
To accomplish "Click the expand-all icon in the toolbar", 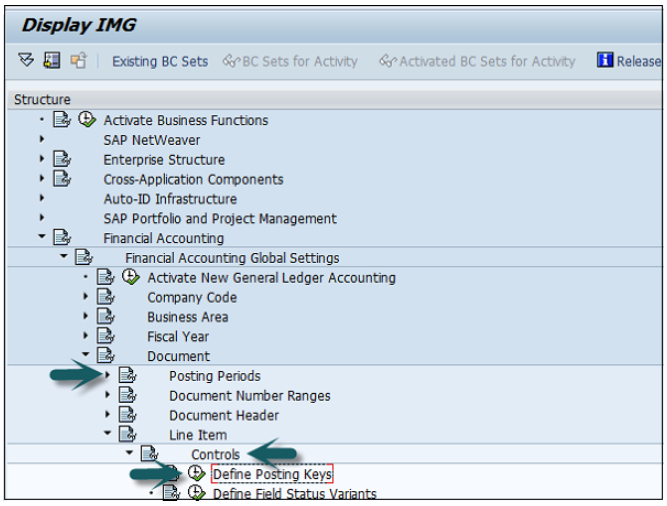I will (x=26, y=61).
